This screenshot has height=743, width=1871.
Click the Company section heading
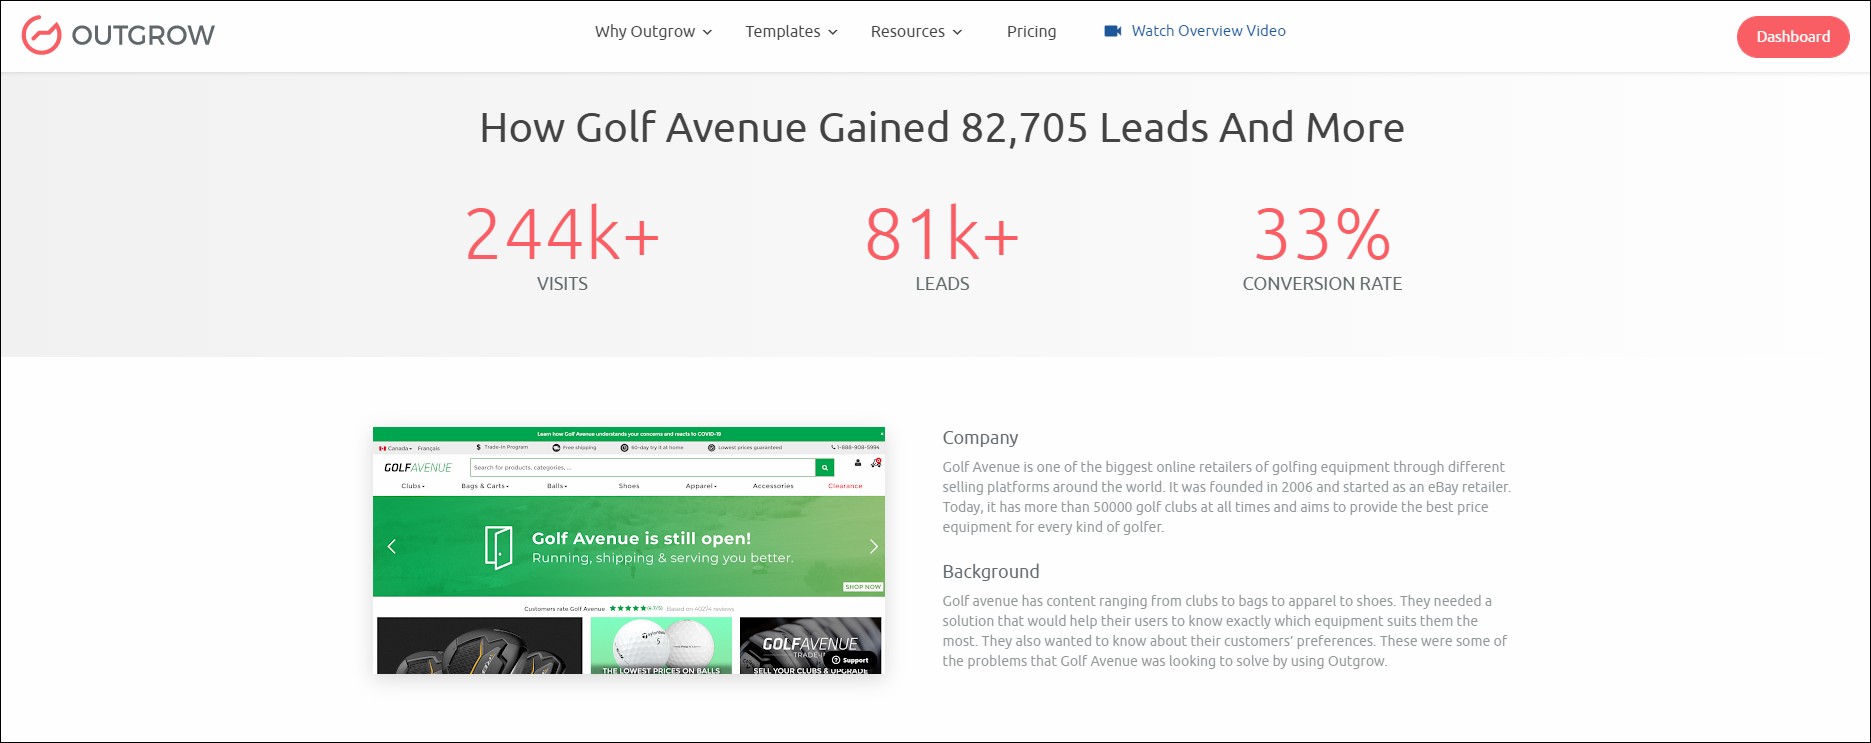tap(980, 438)
